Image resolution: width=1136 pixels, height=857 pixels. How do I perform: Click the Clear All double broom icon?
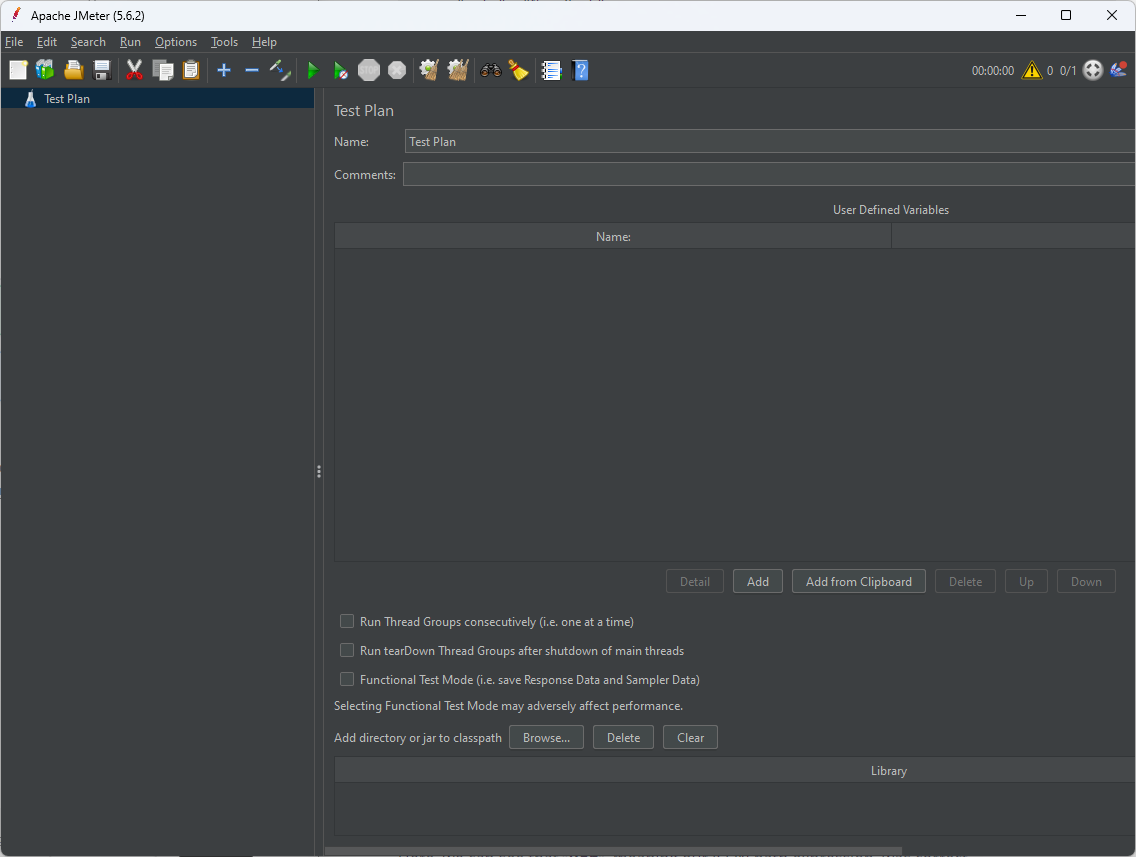point(457,70)
